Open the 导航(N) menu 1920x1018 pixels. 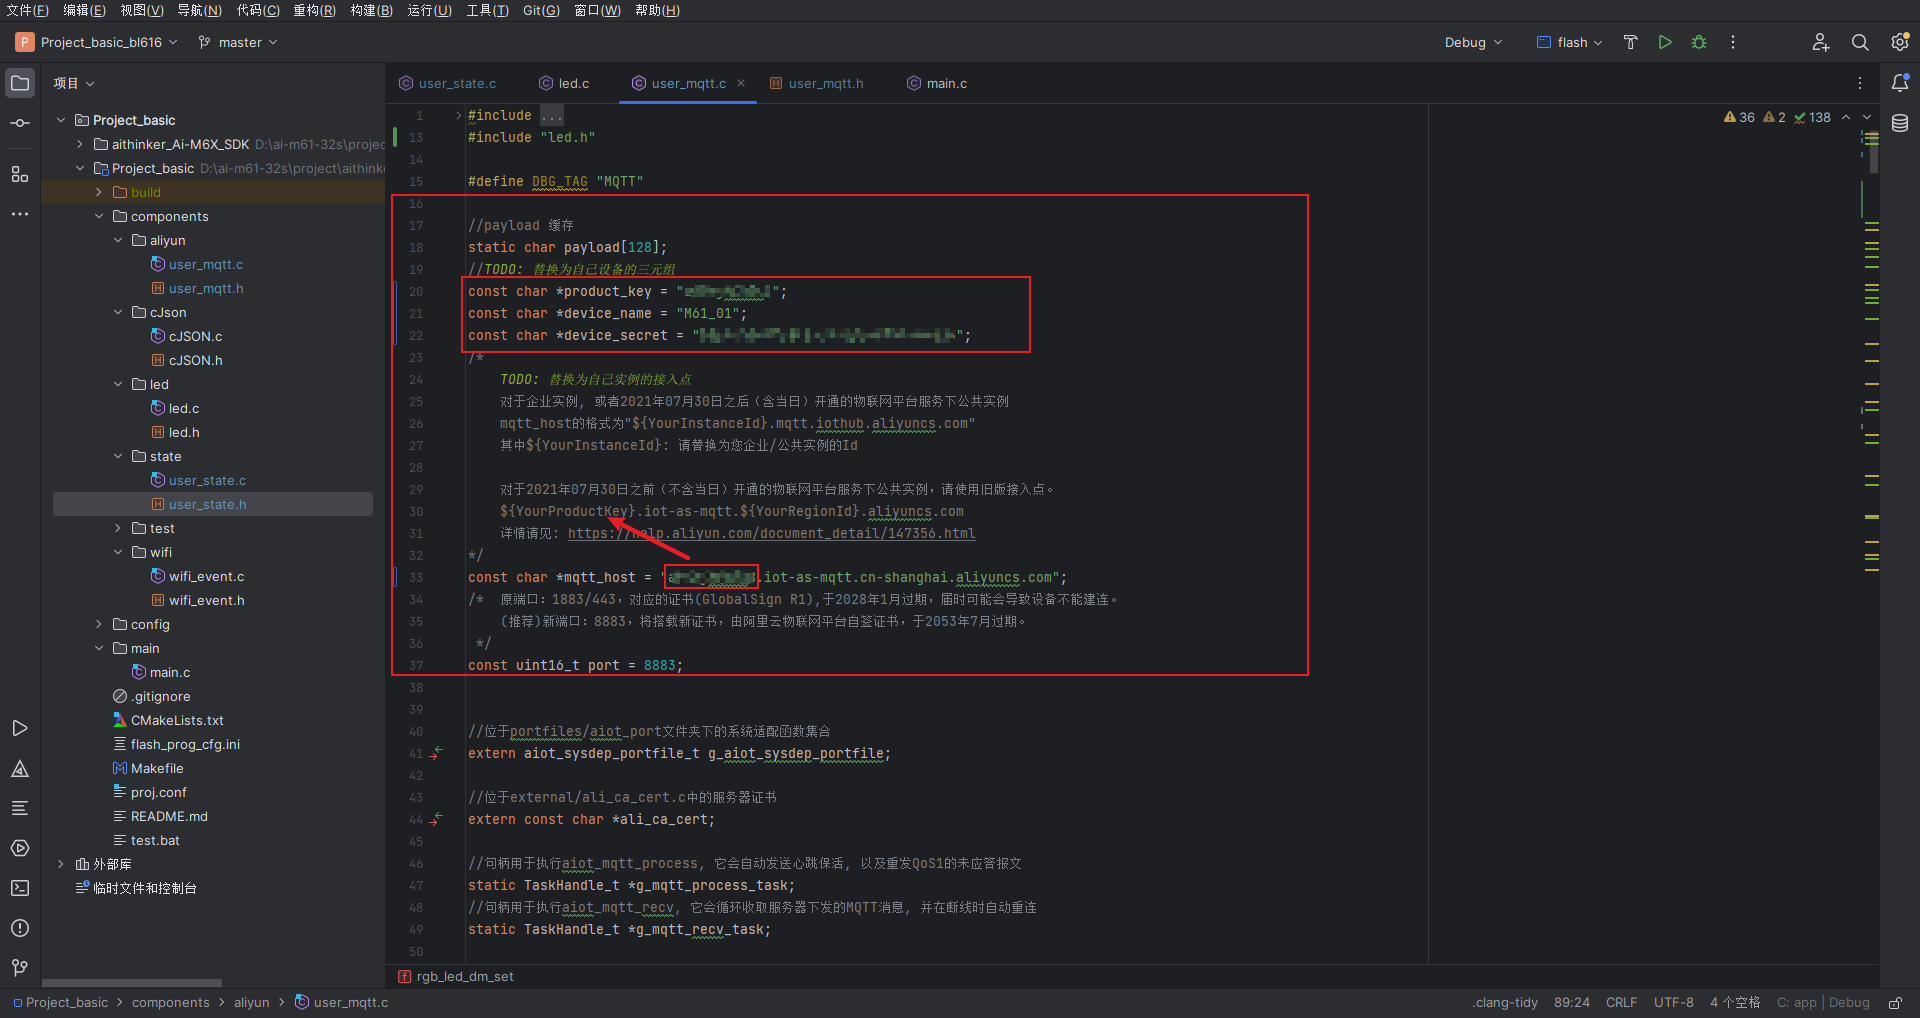coord(200,10)
